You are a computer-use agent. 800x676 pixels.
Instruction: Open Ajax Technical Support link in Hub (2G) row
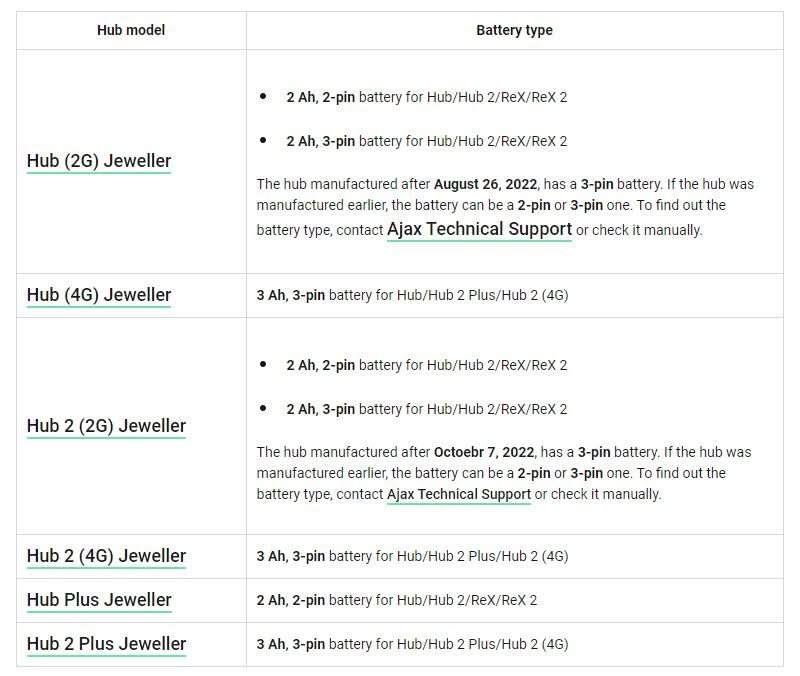pos(479,229)
